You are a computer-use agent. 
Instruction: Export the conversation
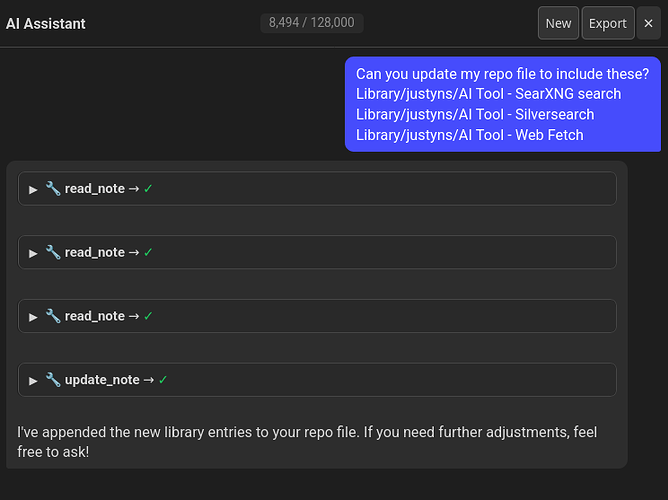[x=607, y=23]
